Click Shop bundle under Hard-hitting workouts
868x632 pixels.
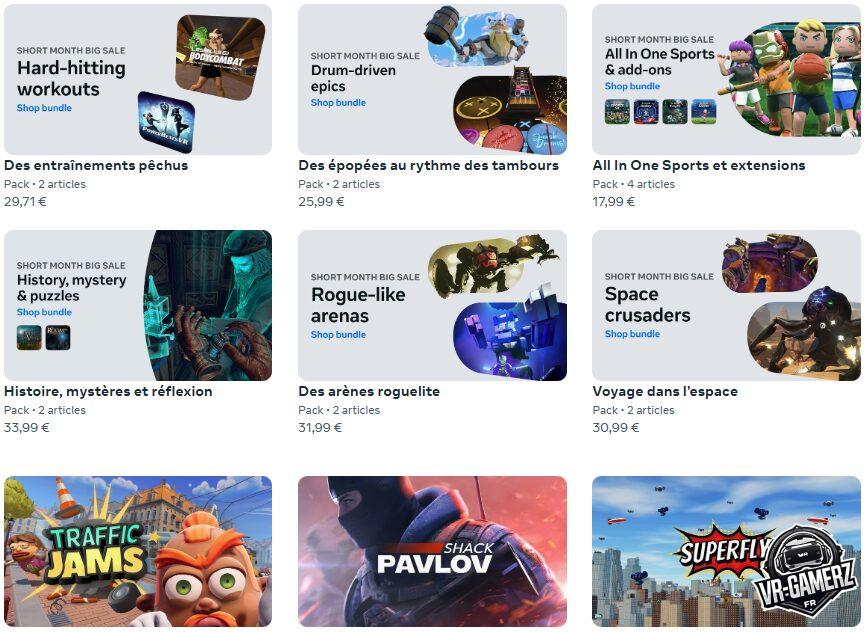tap(44, 108)
